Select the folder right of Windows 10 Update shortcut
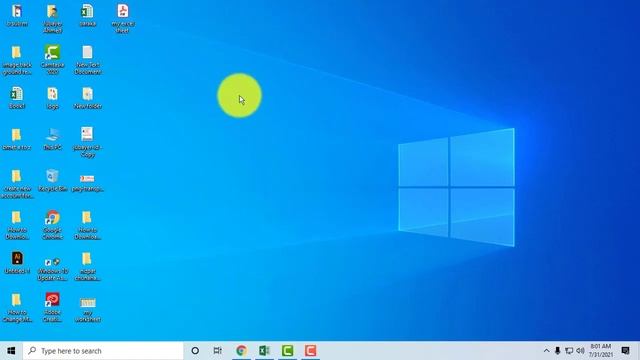 pos(87,266)
